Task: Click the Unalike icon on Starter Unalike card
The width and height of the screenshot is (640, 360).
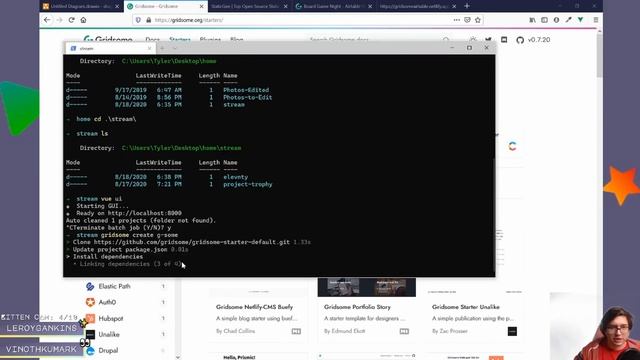Action: pos(512,331)
